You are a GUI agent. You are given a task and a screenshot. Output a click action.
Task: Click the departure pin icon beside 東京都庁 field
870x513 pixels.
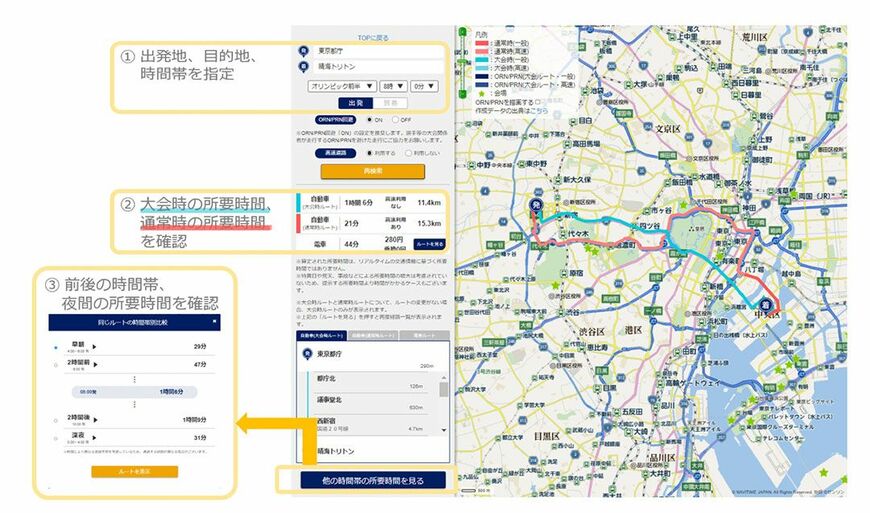point(303,51)
